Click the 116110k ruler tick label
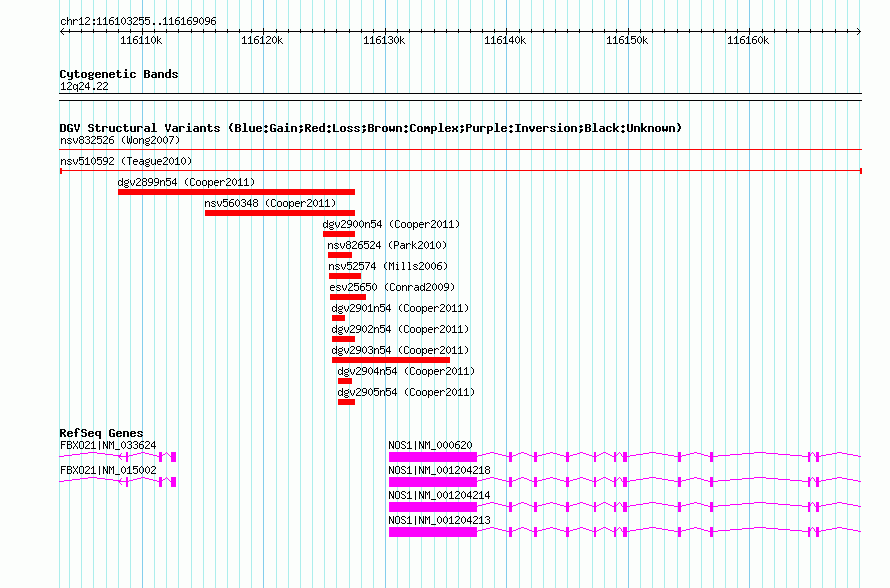Viewport: 890px width, 588px height. (x=141, y=40)
